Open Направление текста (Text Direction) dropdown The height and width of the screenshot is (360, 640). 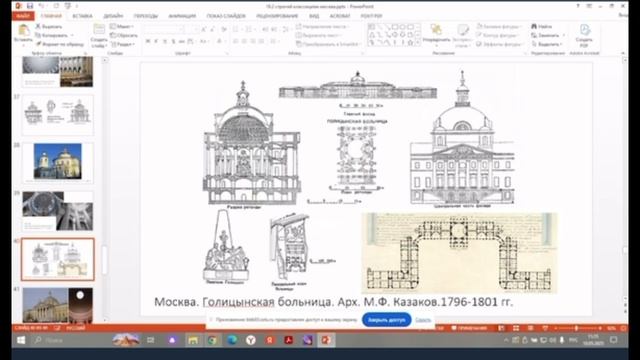pyautogui.click(x=323, y=27)
